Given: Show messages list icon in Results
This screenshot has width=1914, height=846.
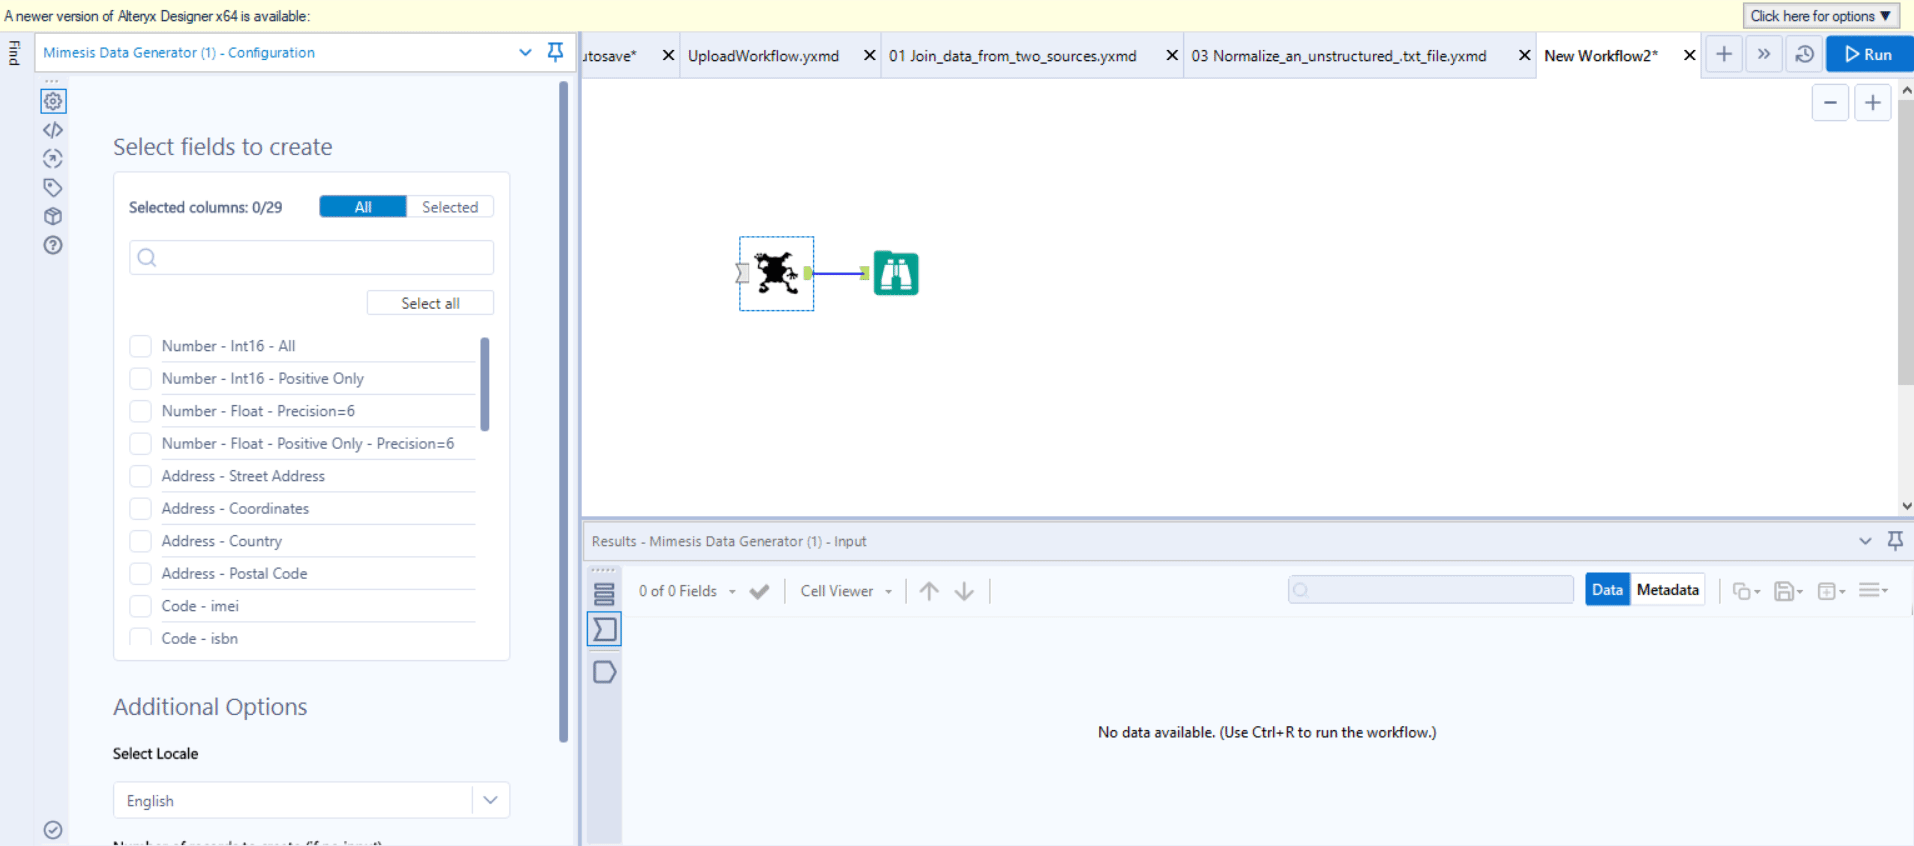Looking at the screenshot, I should [x=604, y=594].
